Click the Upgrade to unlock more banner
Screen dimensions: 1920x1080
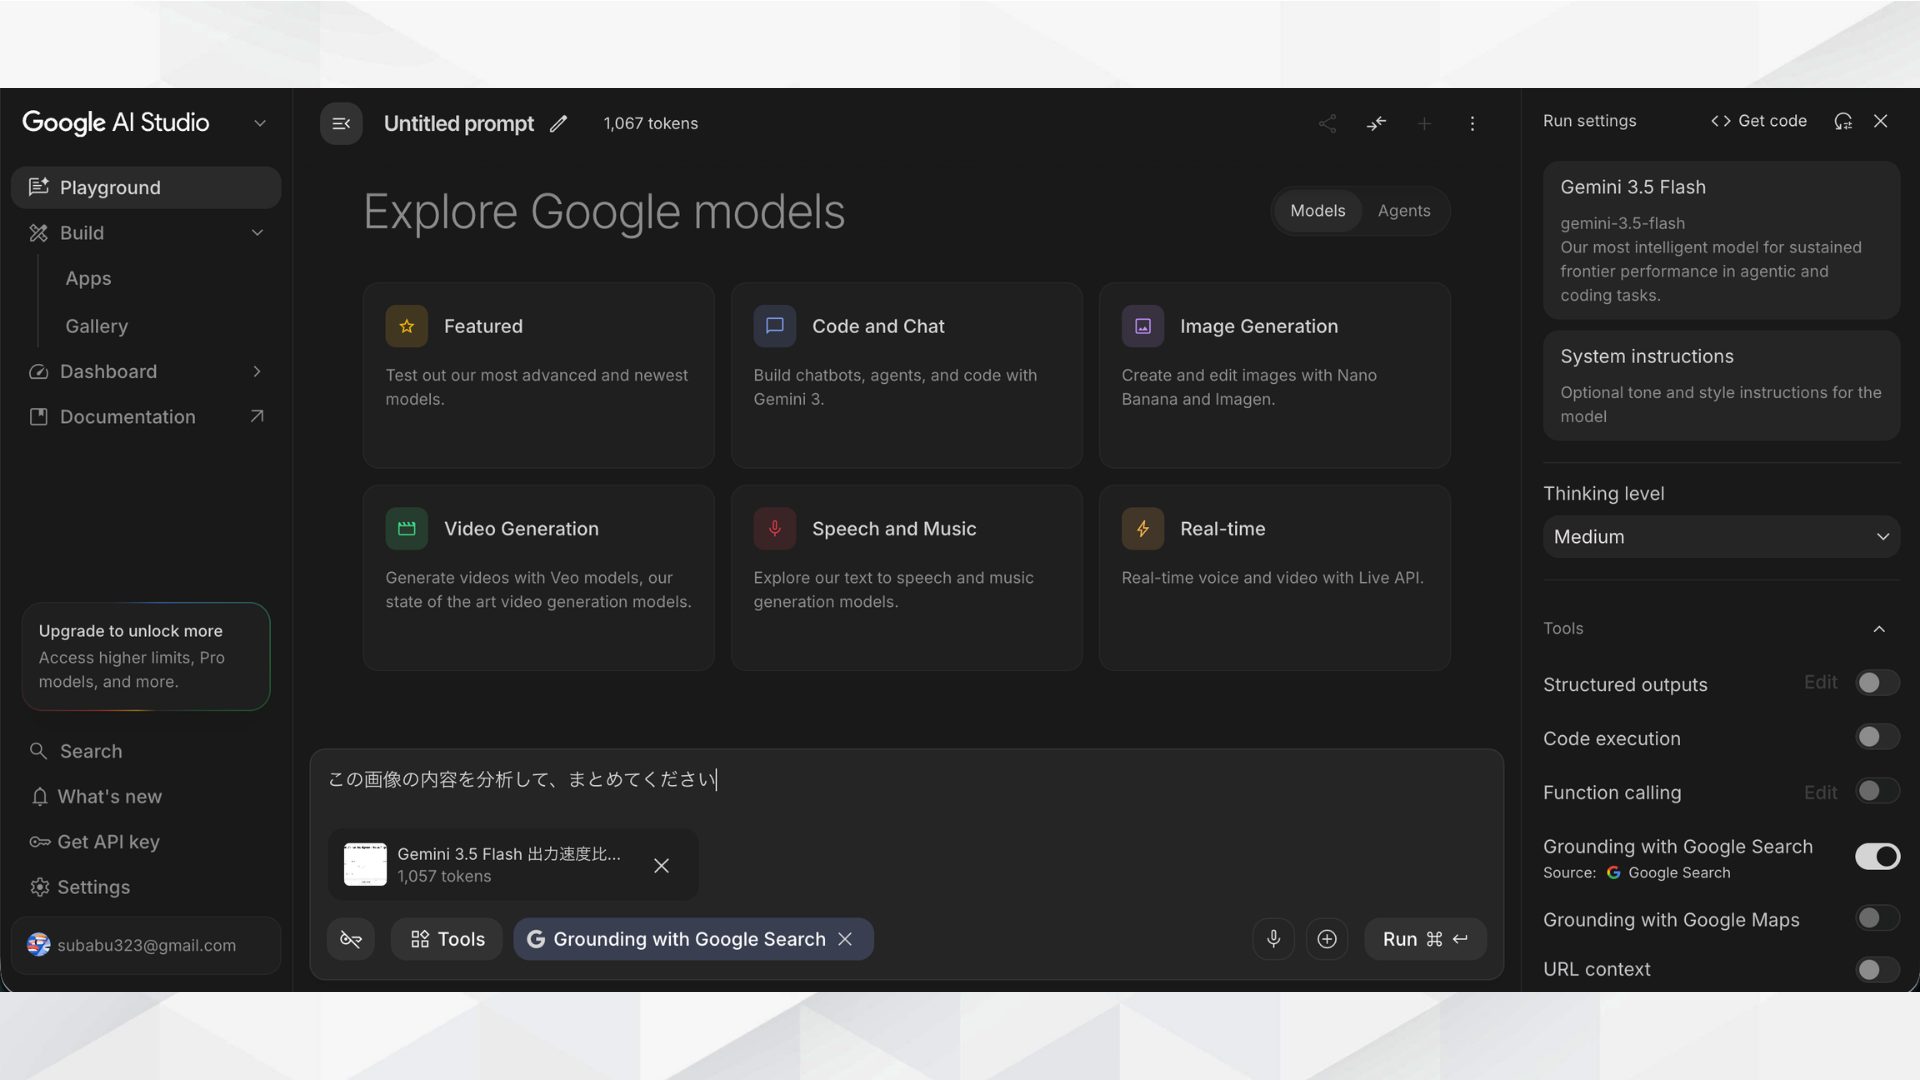pos(146,656)
